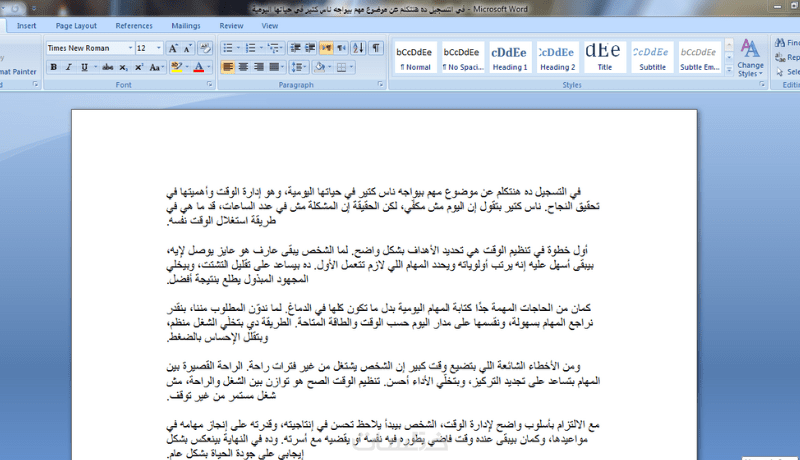Screen dimensions: 800x460
Task: Open the View tab
Action: tap(270, 25)
